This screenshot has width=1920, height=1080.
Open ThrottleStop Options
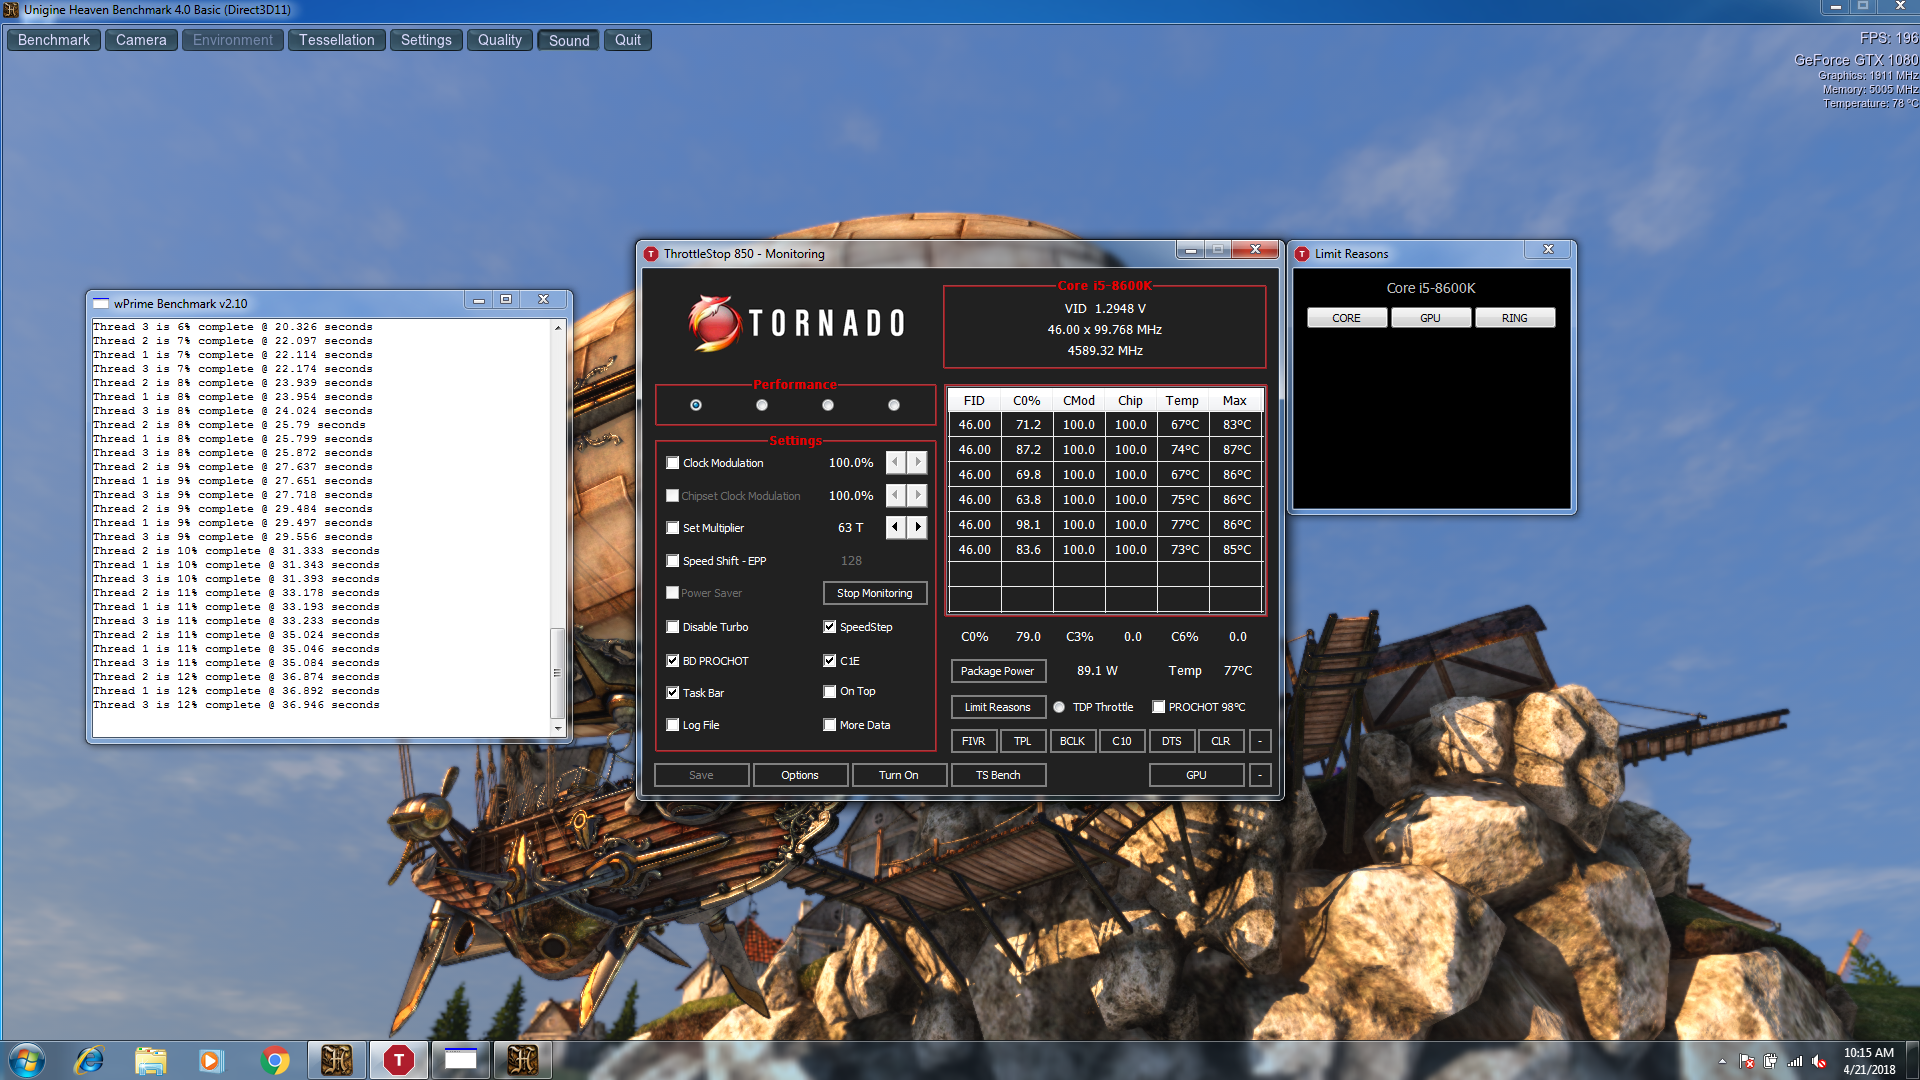point(800,775)
